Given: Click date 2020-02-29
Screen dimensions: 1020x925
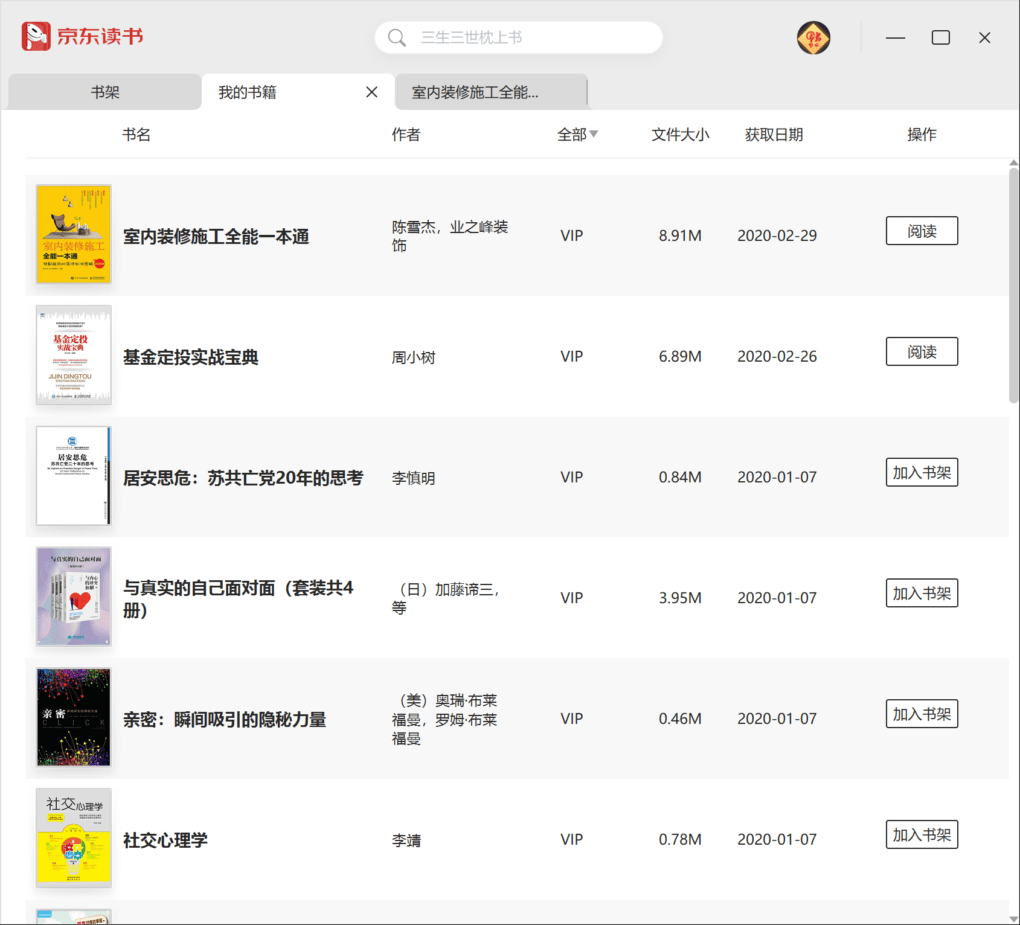Looking at the screenshot, I should pyautogui.click(x=777, y=235).
